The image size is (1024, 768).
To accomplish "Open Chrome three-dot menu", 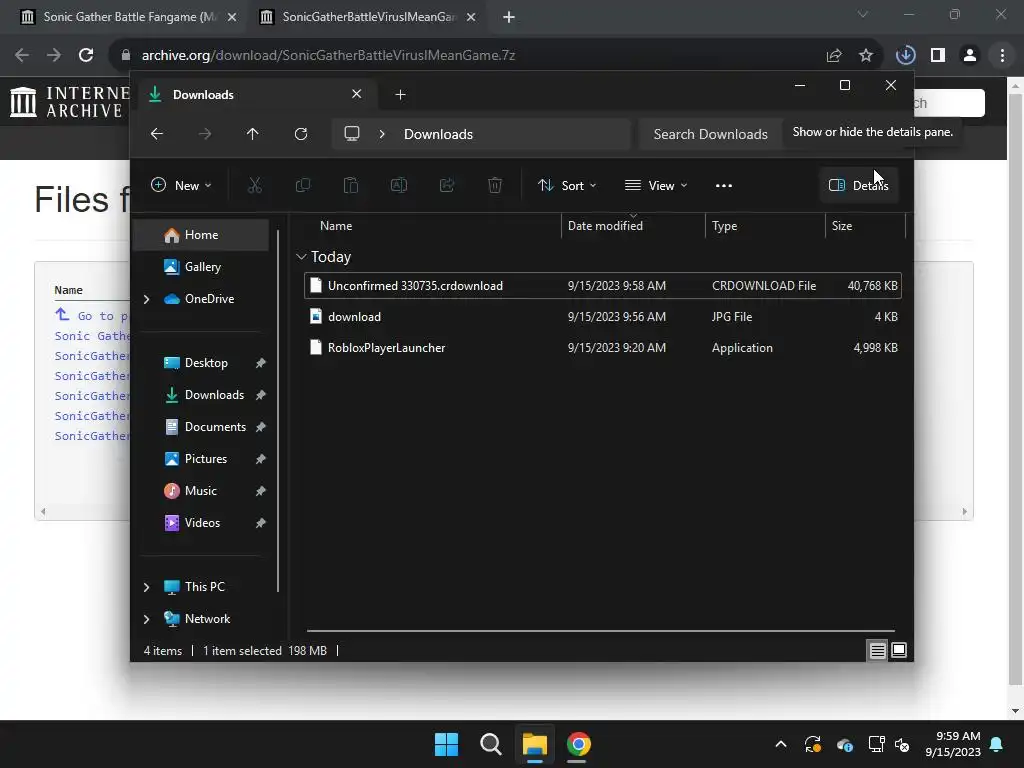I will (1002, 56).
